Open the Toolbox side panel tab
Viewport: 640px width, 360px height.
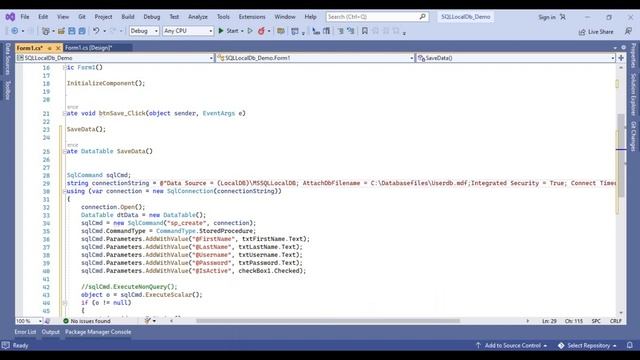coord(7,90)
